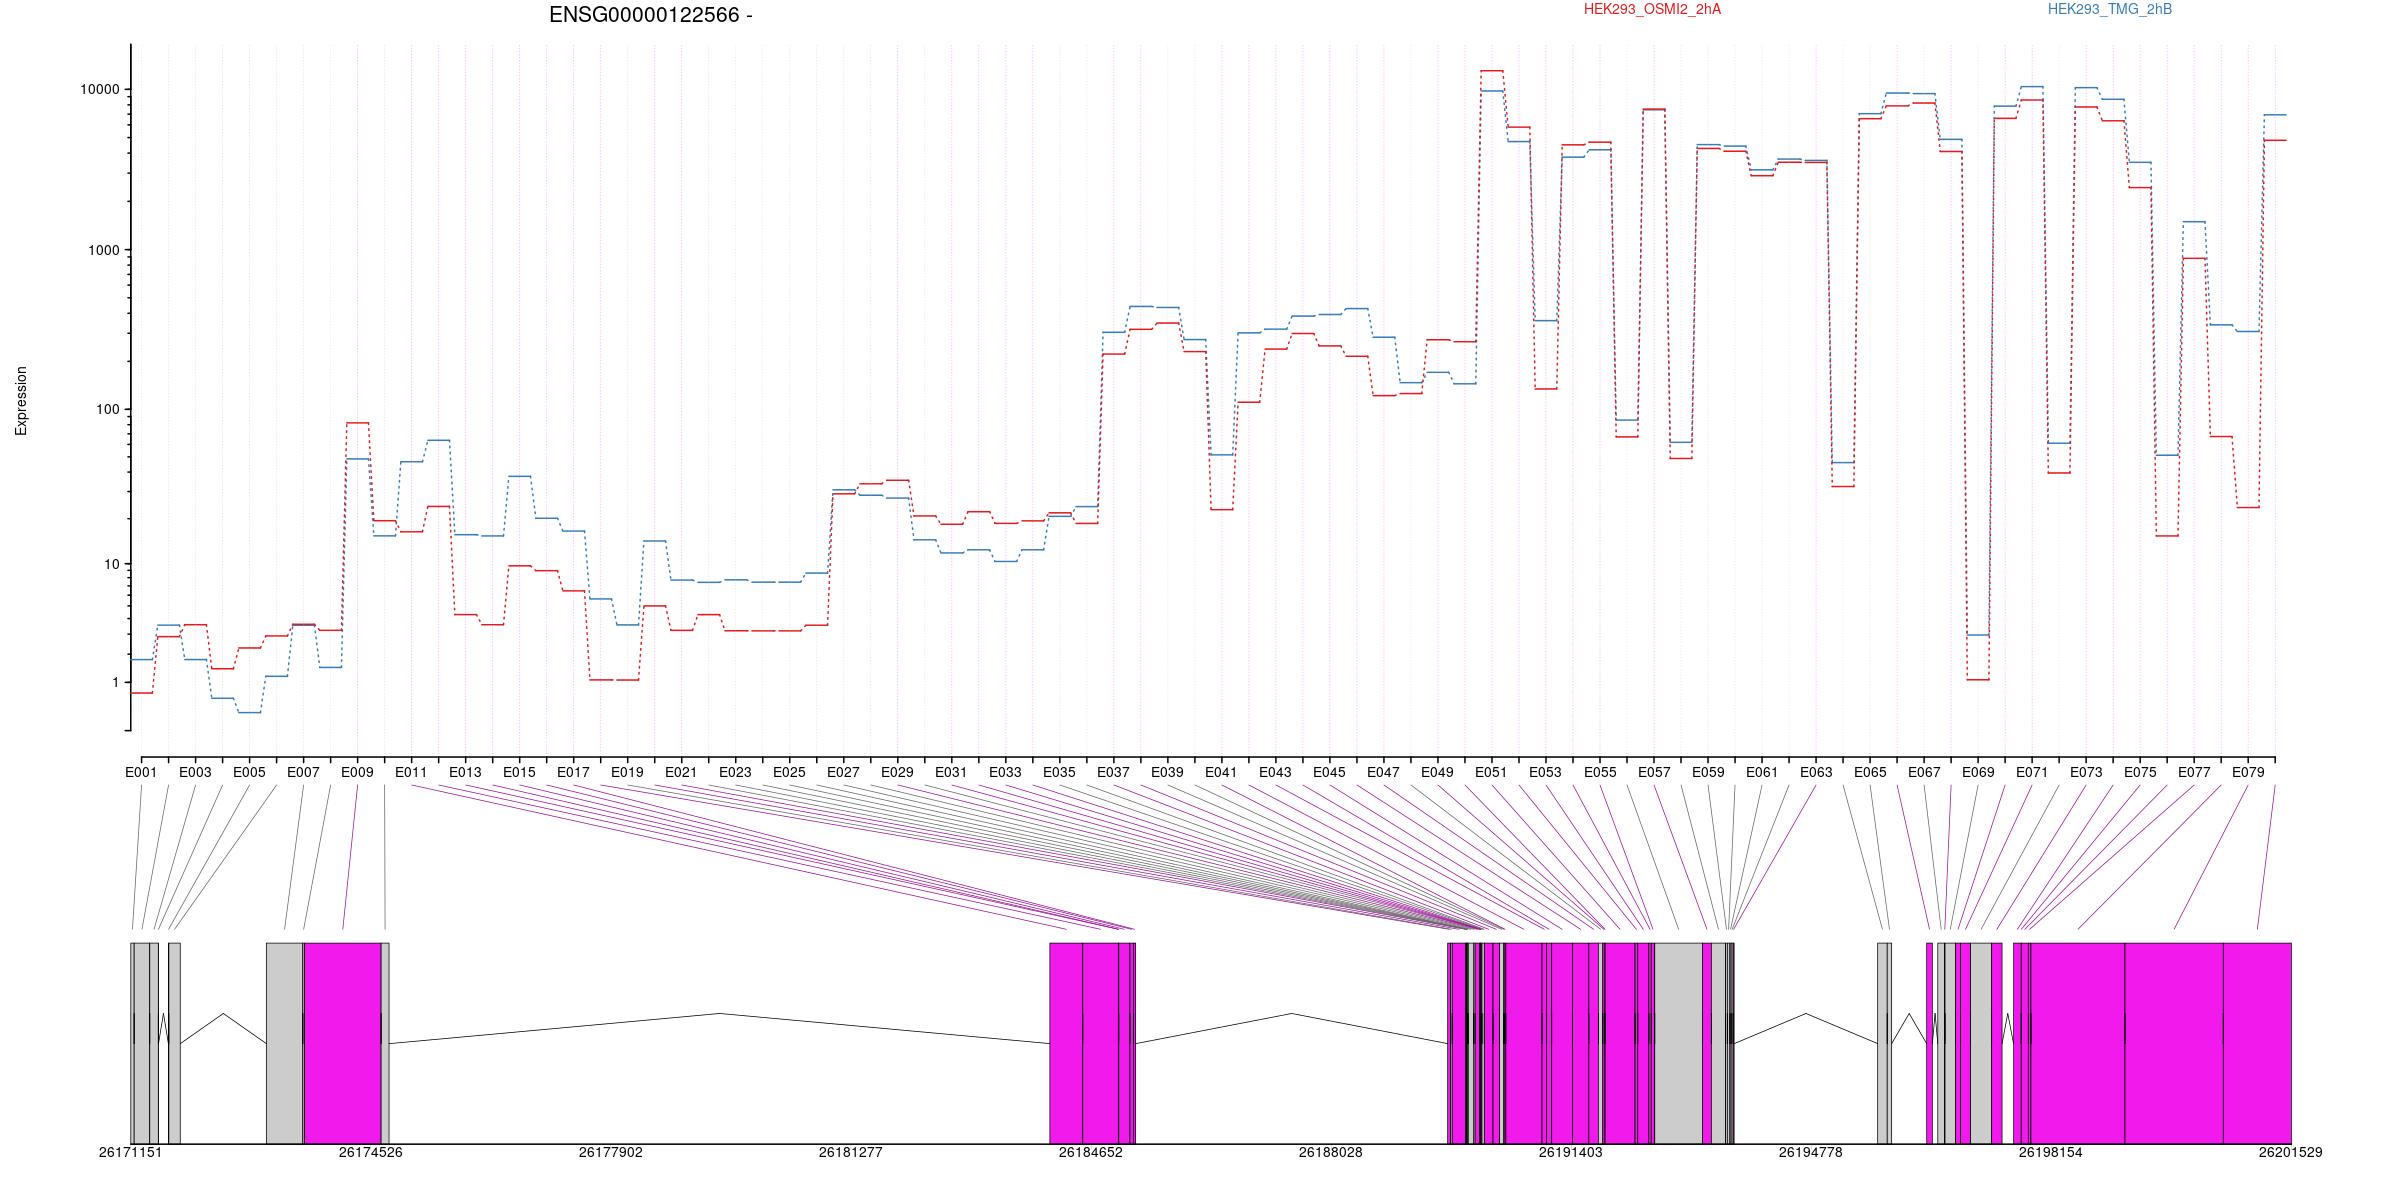Click exon label E077

pos(2194,772)
